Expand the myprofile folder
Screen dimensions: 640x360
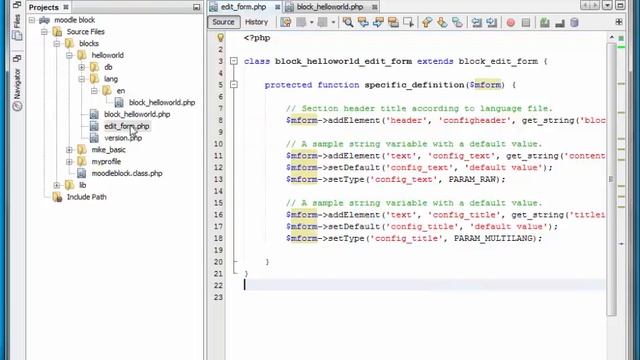[69, 162]
